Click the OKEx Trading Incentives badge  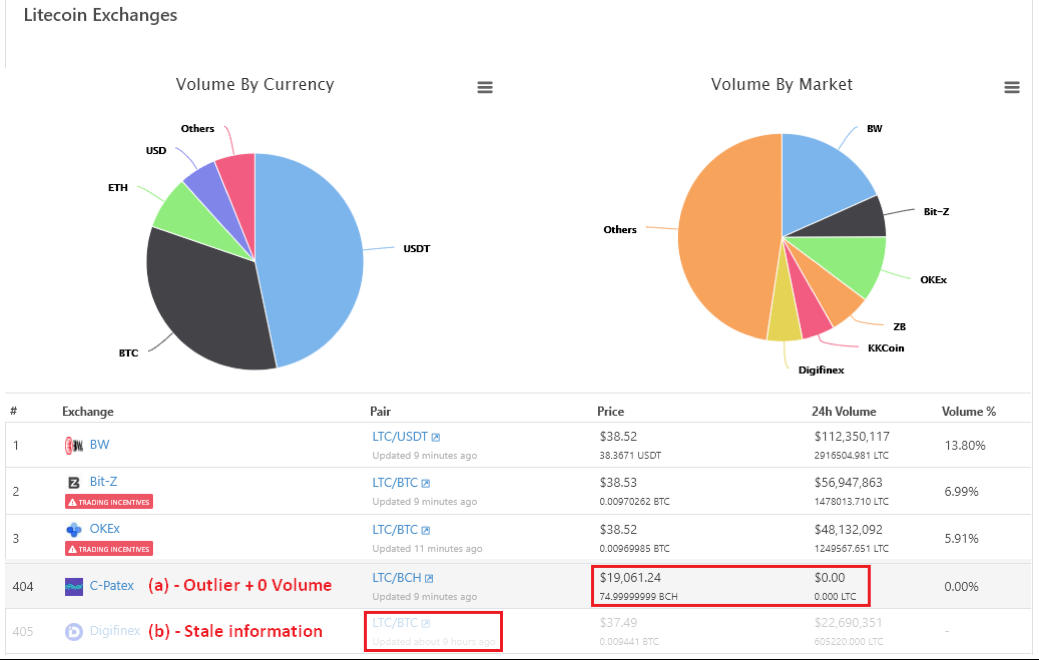[109, 549]
